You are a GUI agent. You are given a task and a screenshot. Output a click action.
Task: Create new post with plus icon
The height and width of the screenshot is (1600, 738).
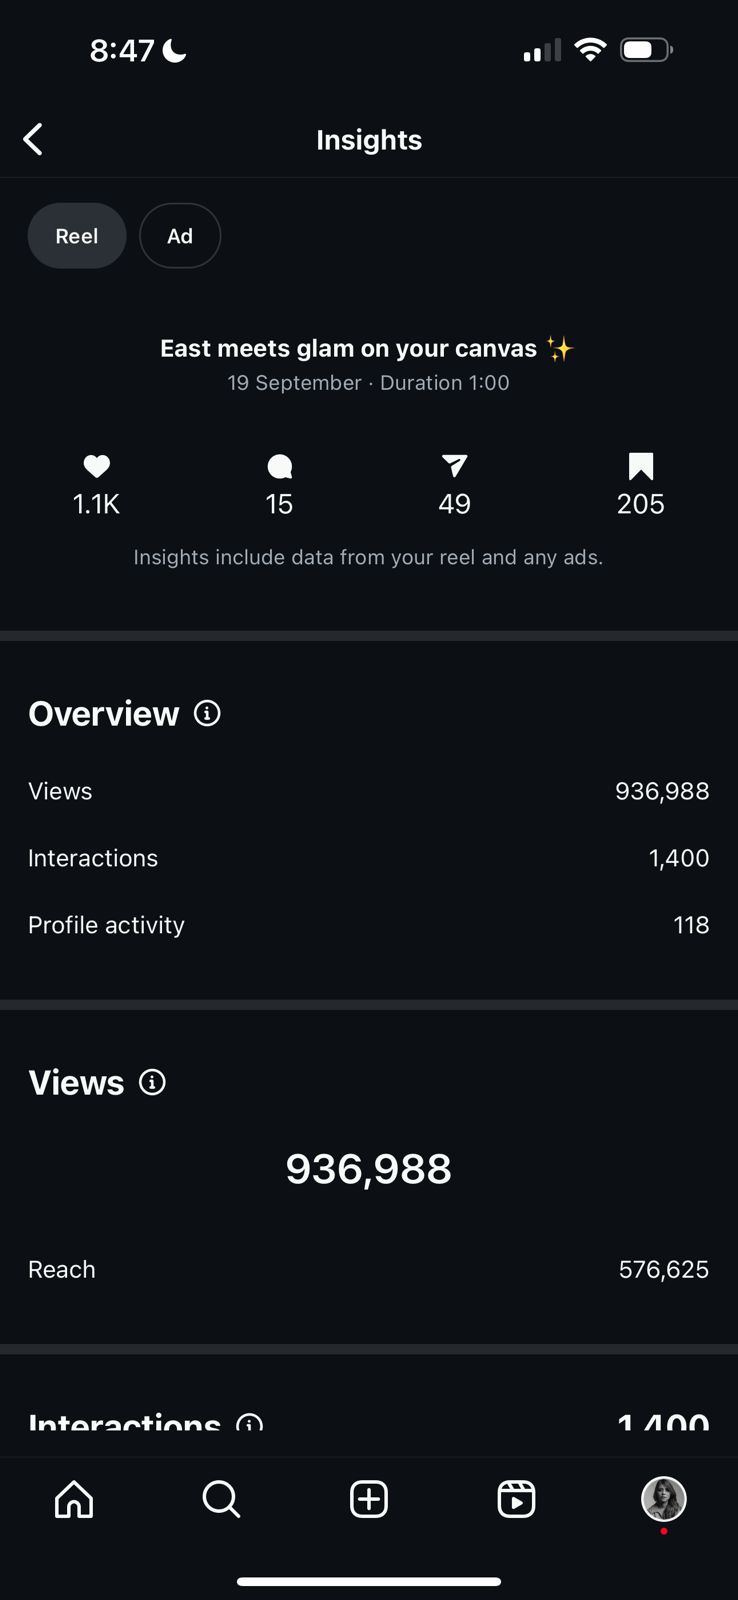click(369, 1499)
